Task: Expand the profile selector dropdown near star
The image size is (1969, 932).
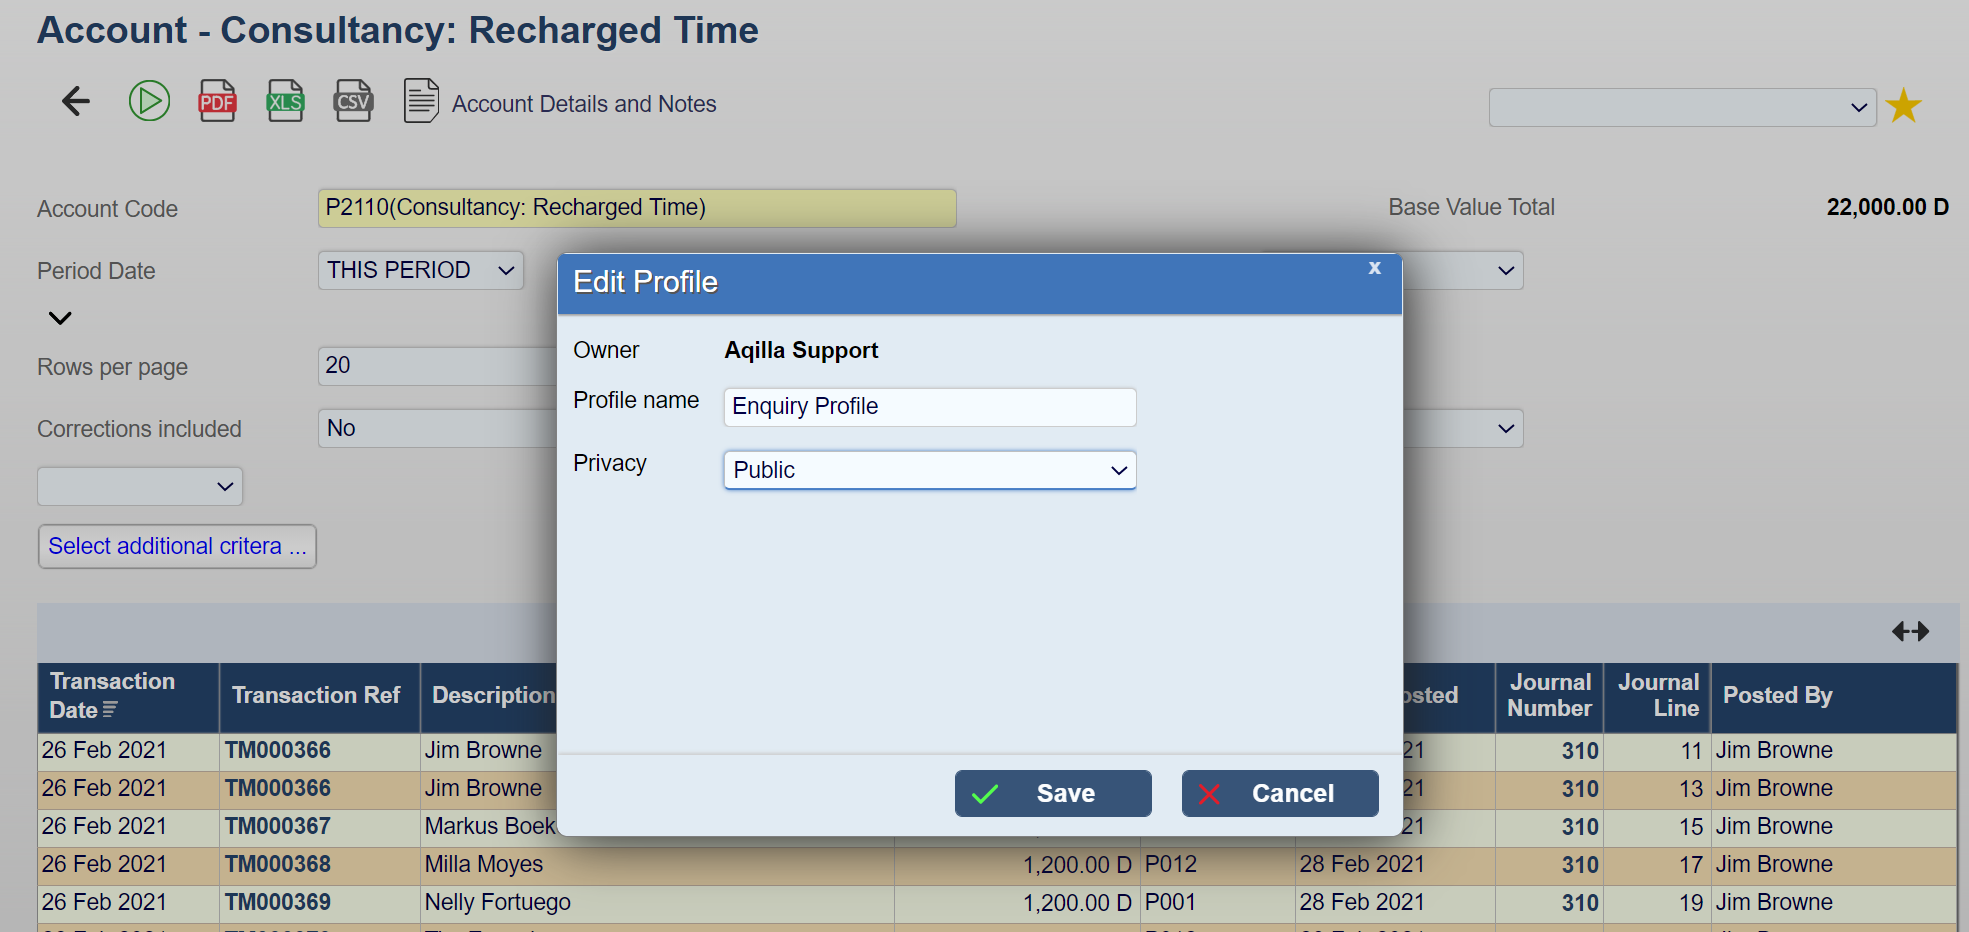Action: tap(1682, 107)
